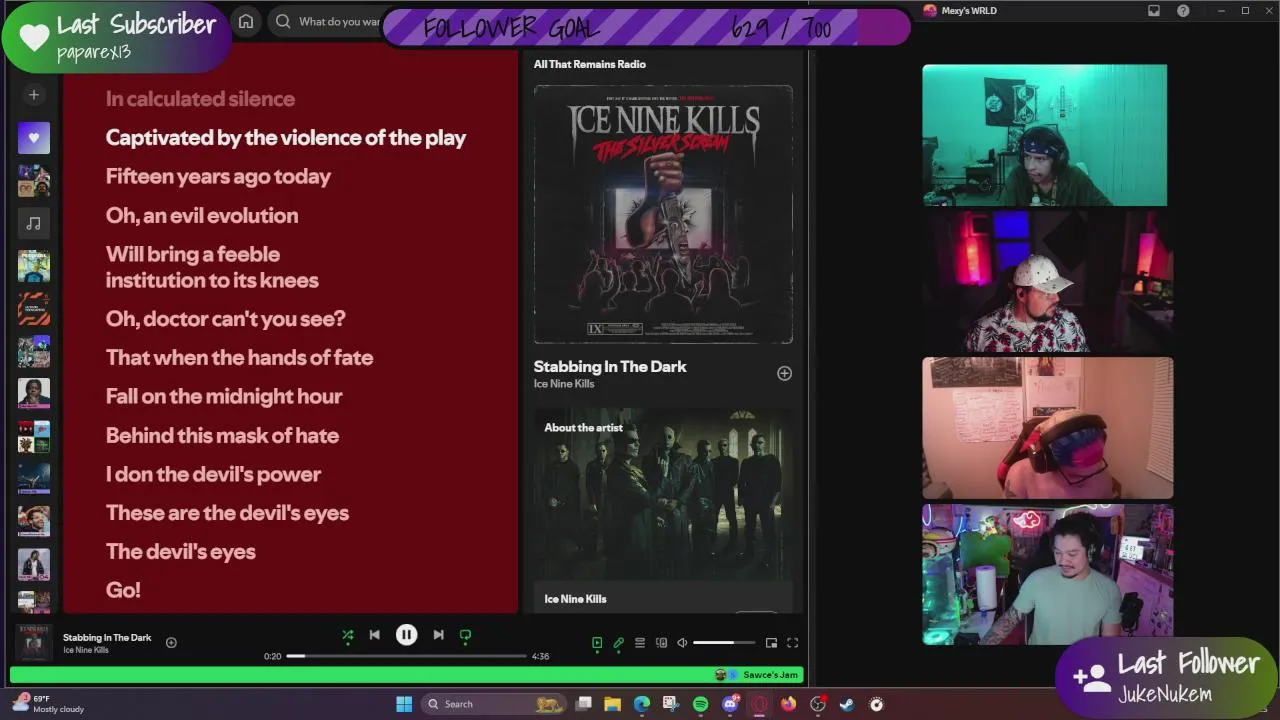Image resolution: width=1280 pixels, height=720 pixels.
Task: Open The Silver Scream album cover
Action: point(663,214)
